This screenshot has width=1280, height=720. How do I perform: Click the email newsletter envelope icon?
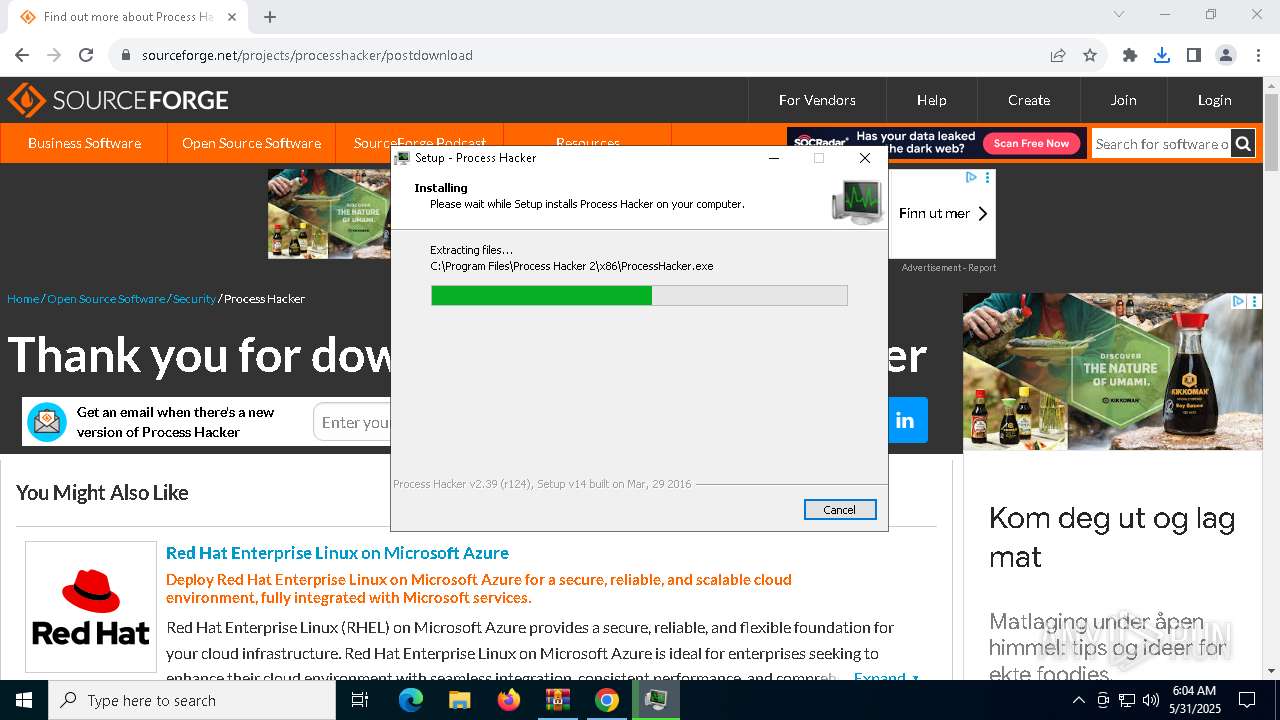tap(47, 422)
